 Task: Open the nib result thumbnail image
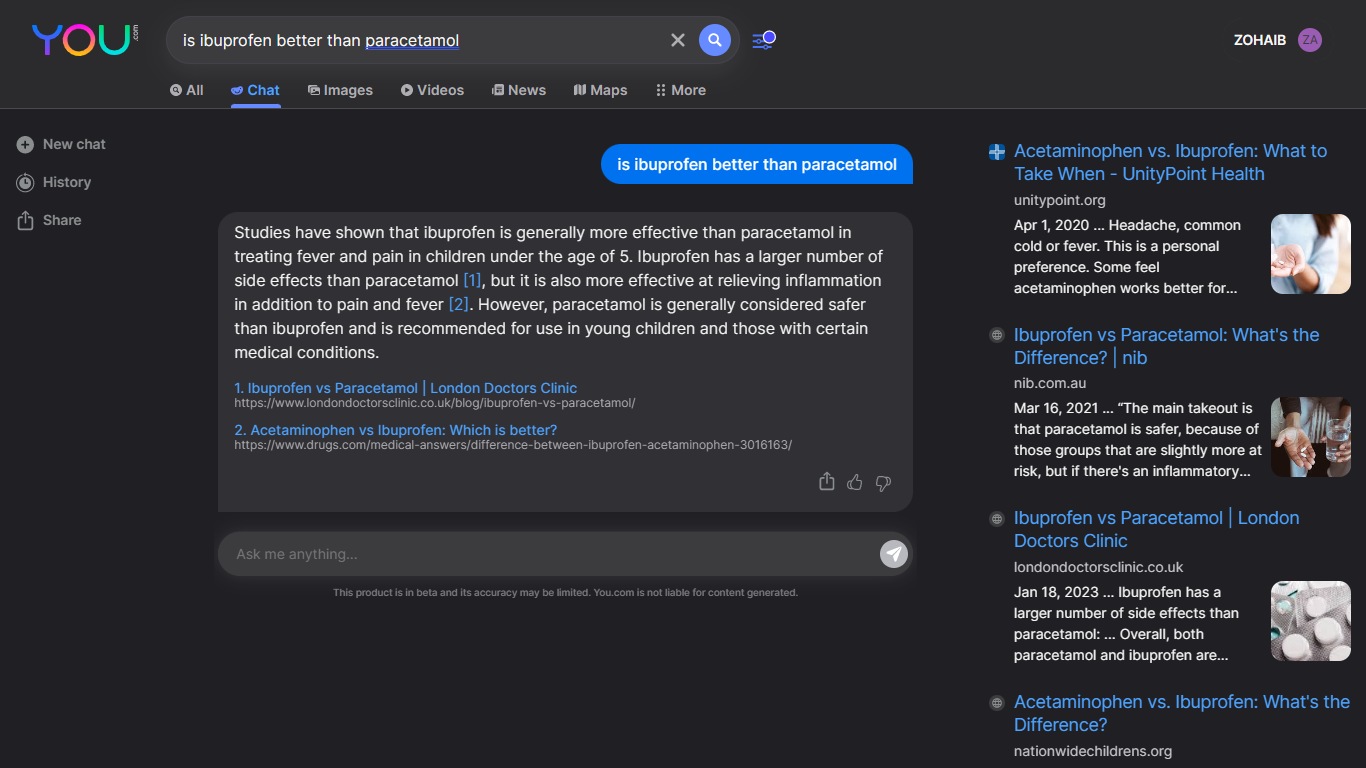[x=1310, y=437]
